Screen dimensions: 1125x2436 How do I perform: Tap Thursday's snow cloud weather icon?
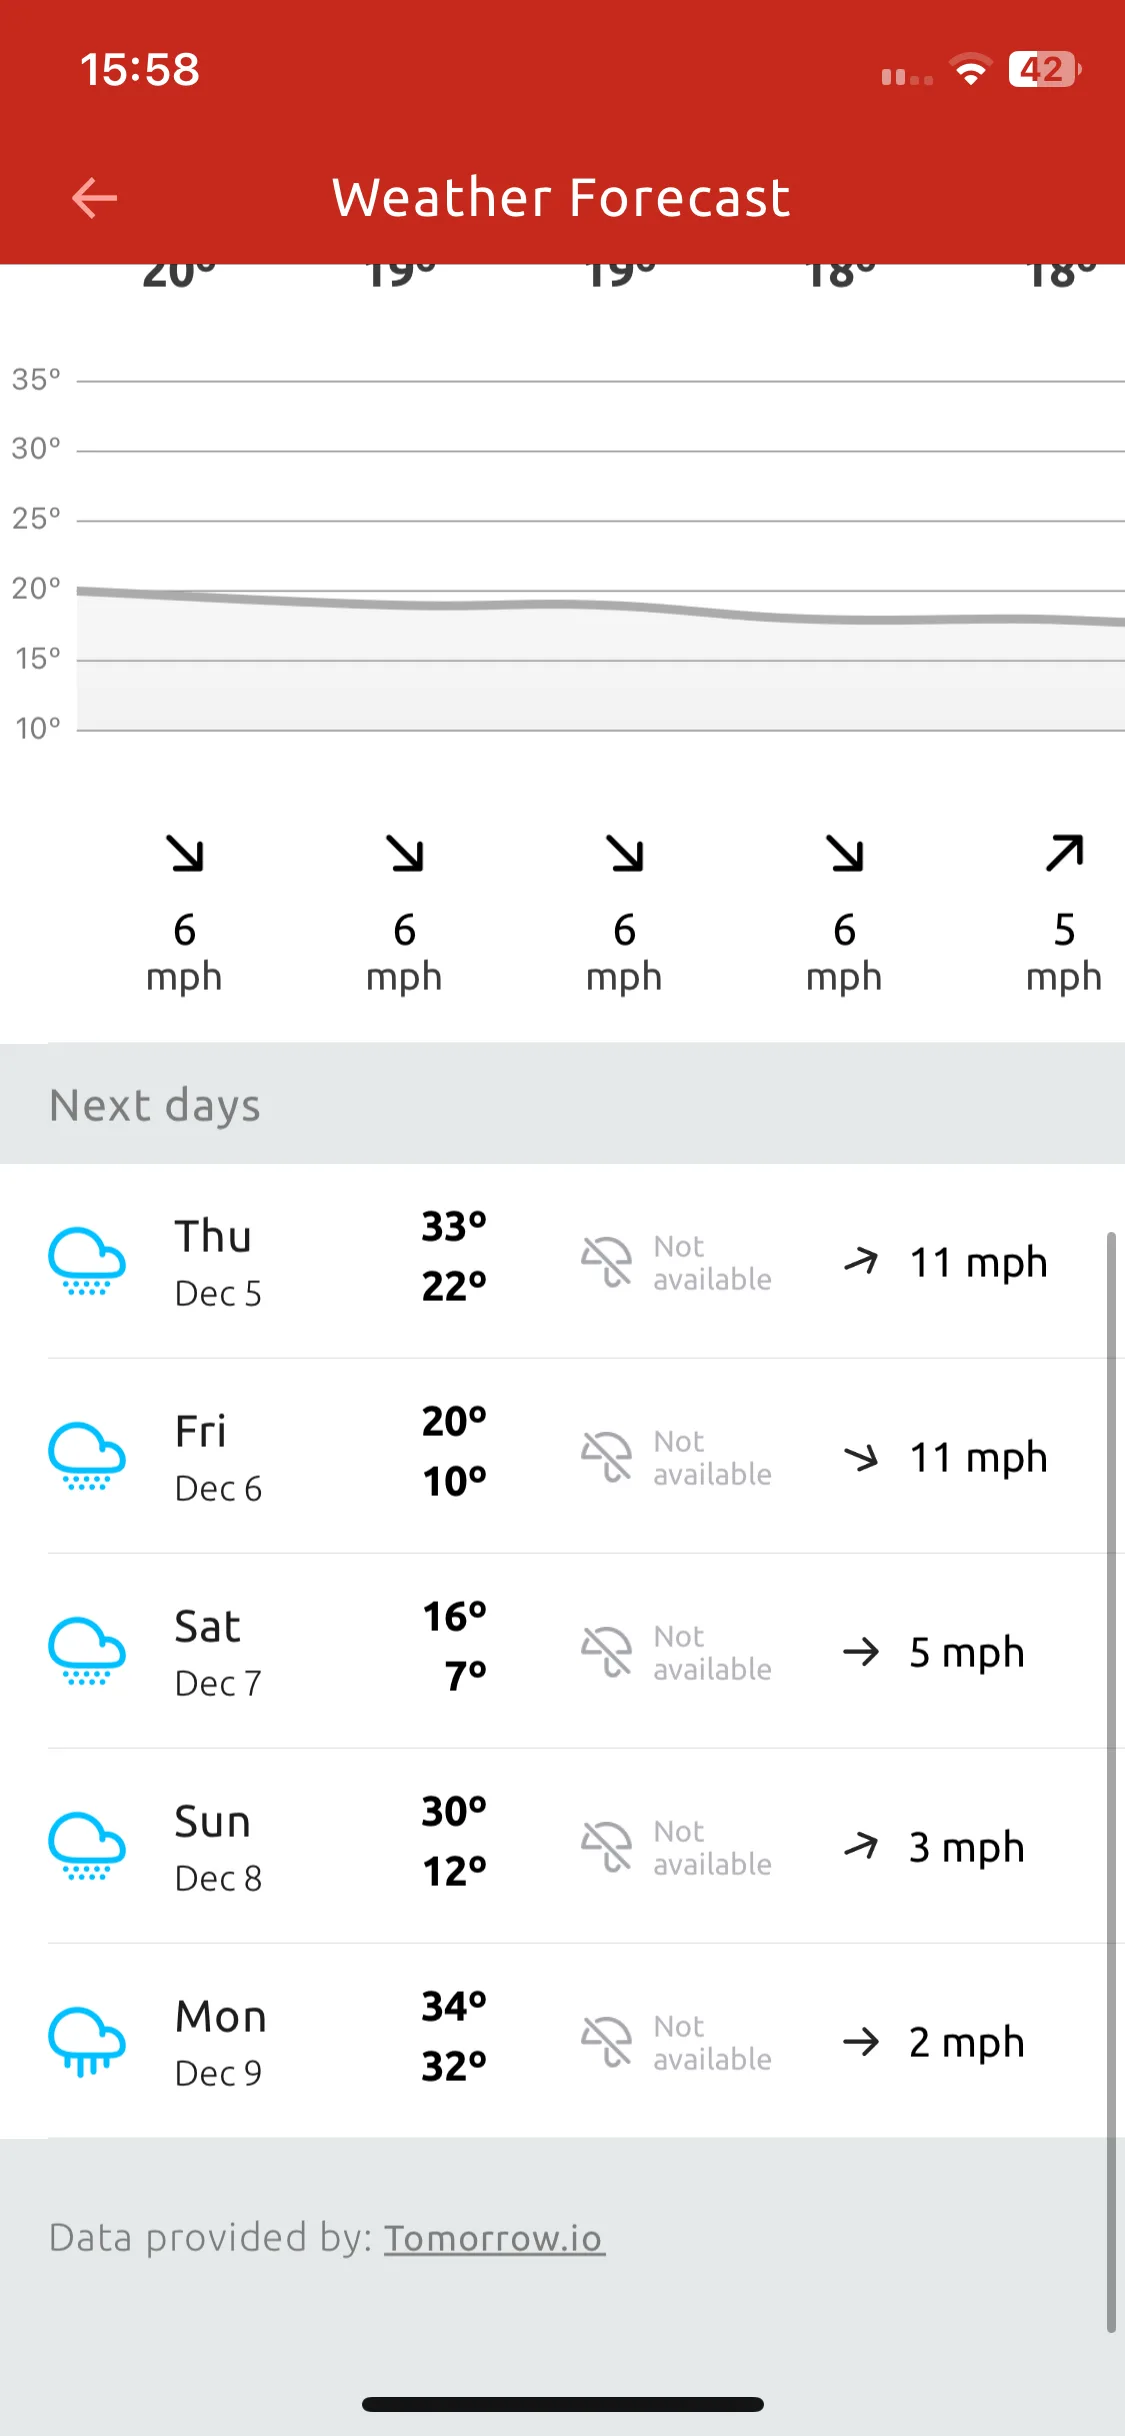[x=87, y=1261]
